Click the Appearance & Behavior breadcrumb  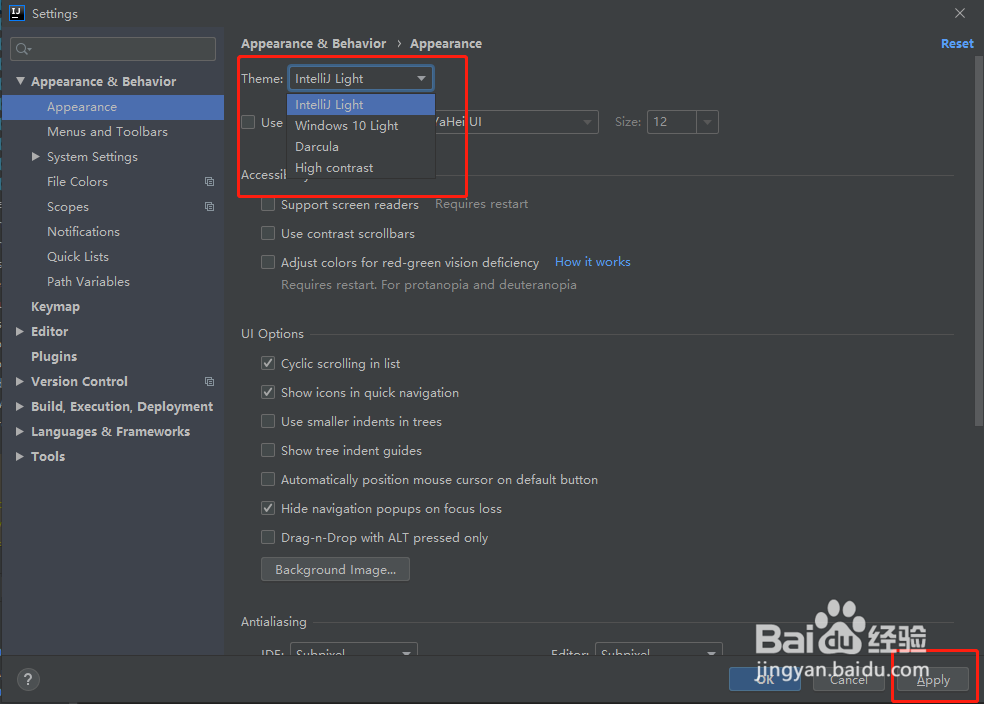[x=313, y=43]
